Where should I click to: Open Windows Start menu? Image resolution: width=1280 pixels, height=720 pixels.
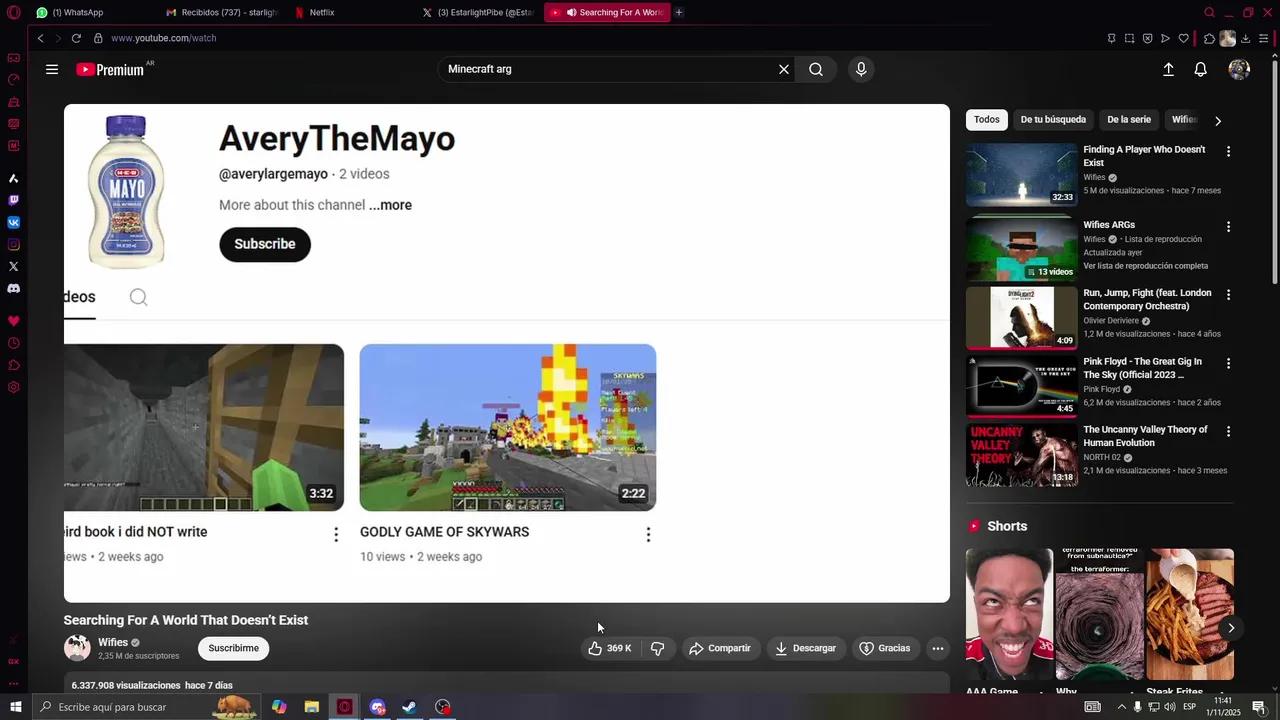pos(15,707)
